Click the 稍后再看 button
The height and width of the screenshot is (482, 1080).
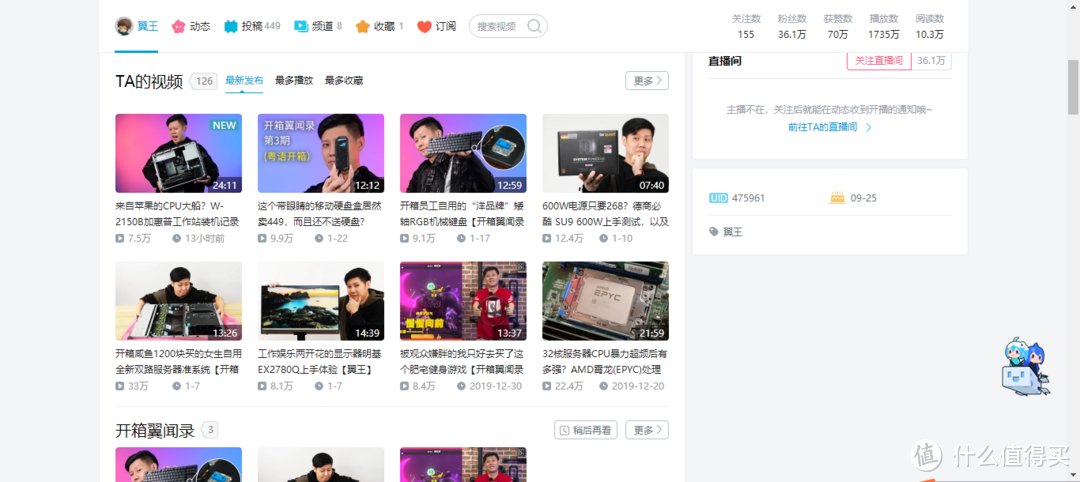point(586,430)
